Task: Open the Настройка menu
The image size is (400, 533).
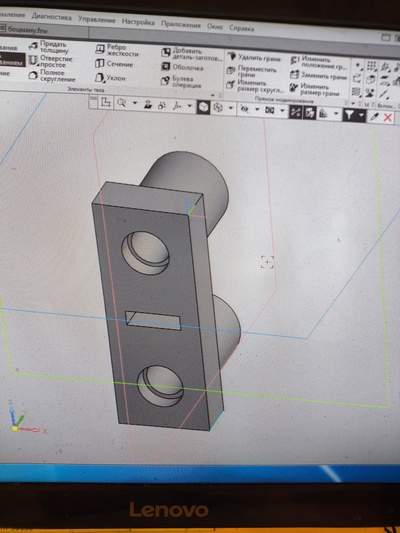Action: [x=138, y=22]
